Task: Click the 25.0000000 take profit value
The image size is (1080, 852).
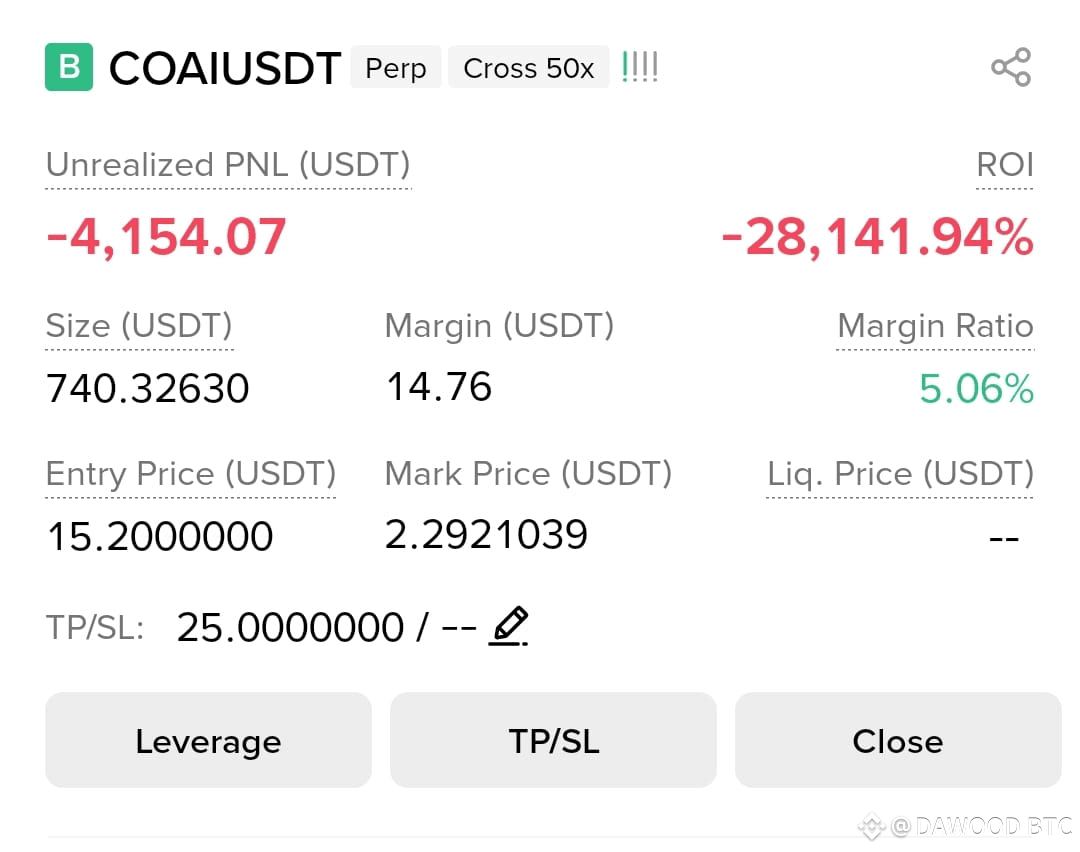Action: (290, 627)
